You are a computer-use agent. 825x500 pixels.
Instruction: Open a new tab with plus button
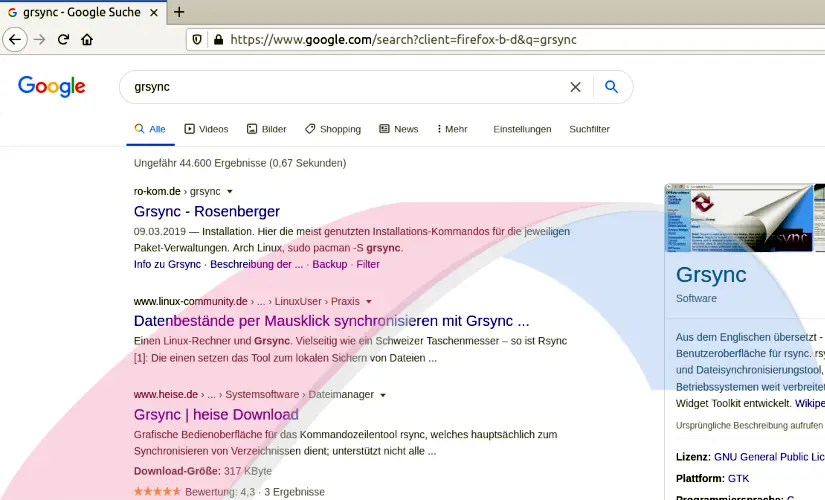click(x=179, y=12)
